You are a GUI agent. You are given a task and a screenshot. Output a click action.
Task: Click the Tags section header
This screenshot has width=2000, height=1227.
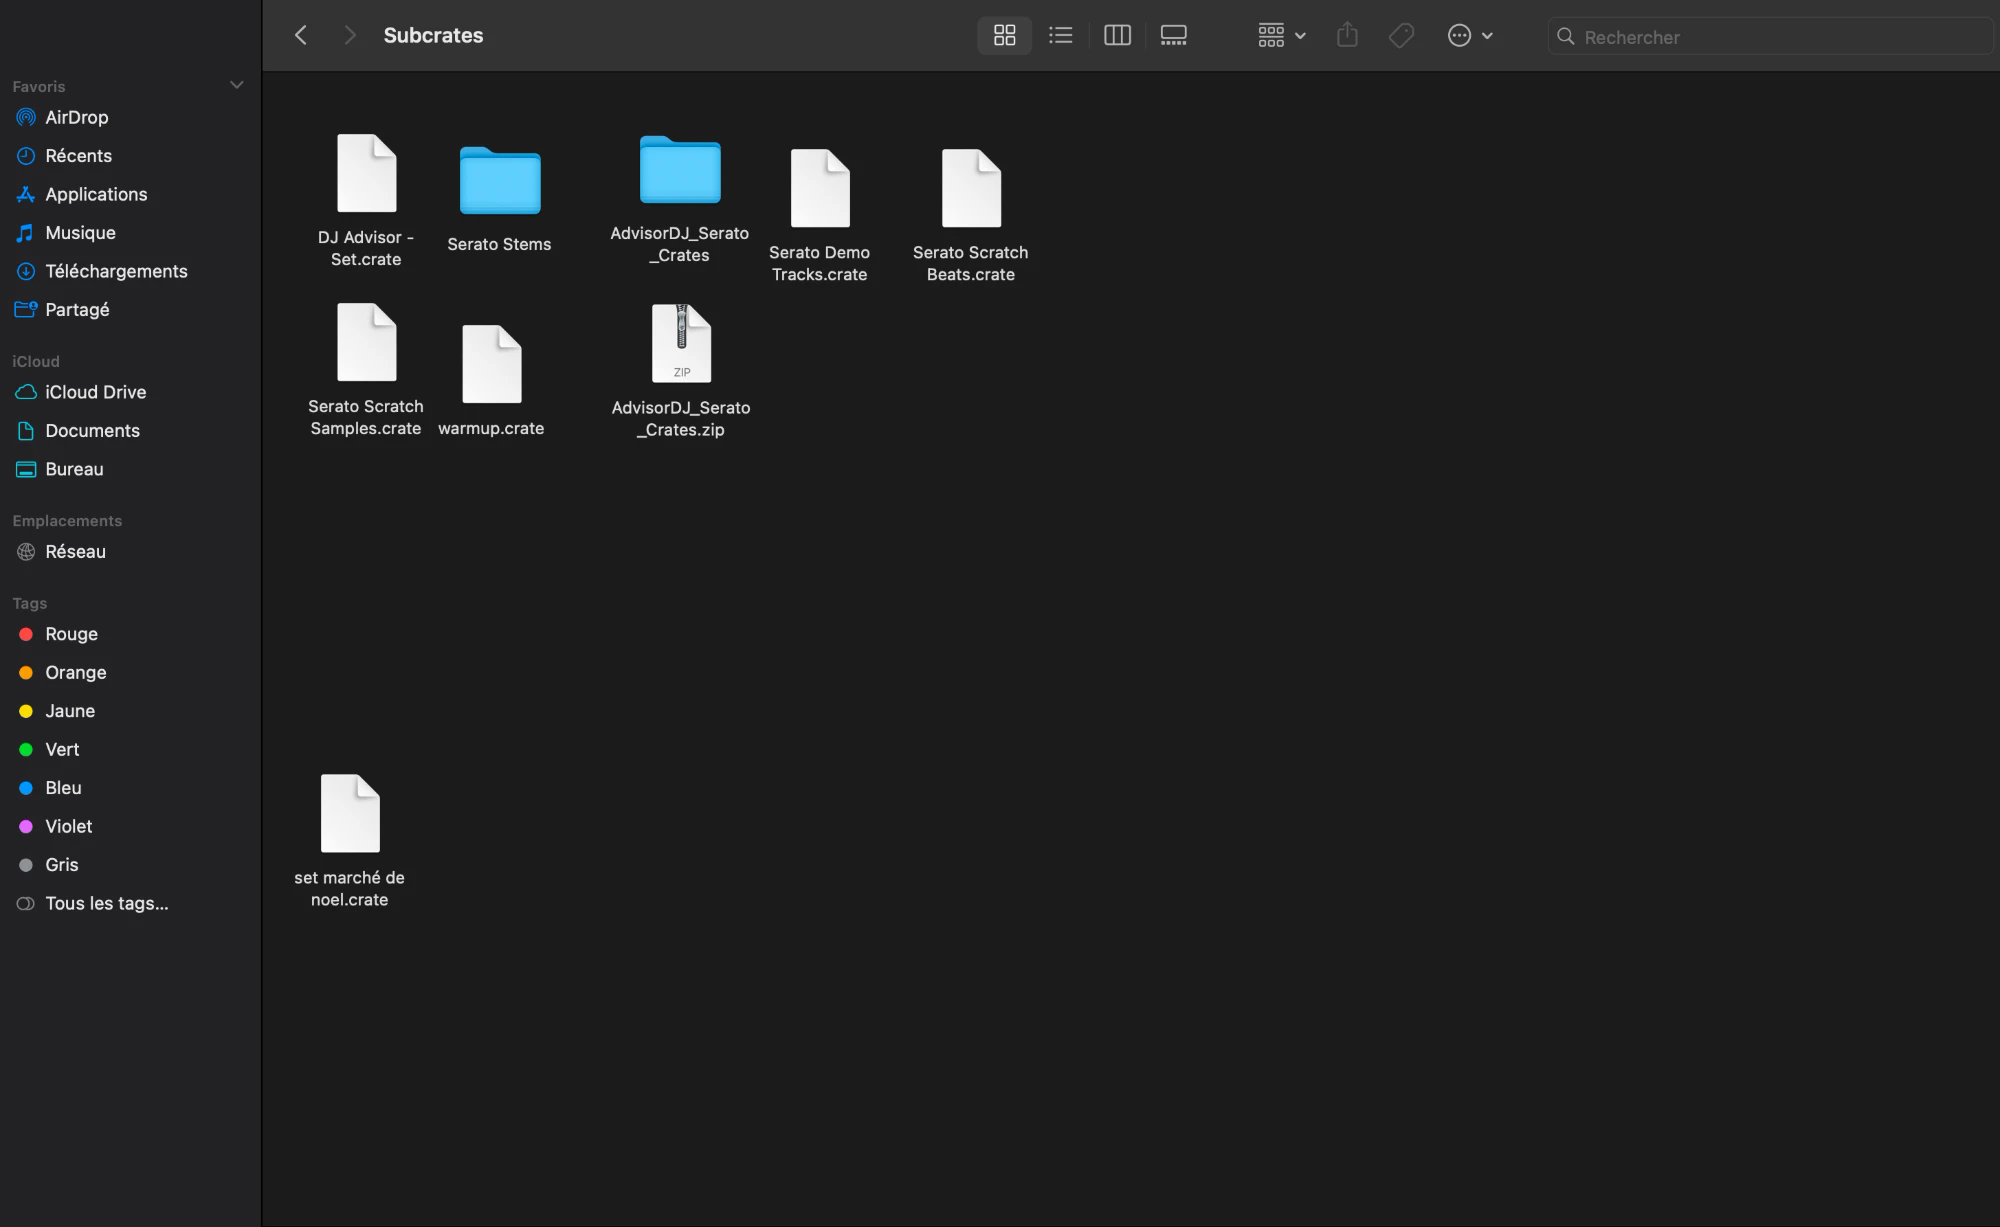[30, 603]
